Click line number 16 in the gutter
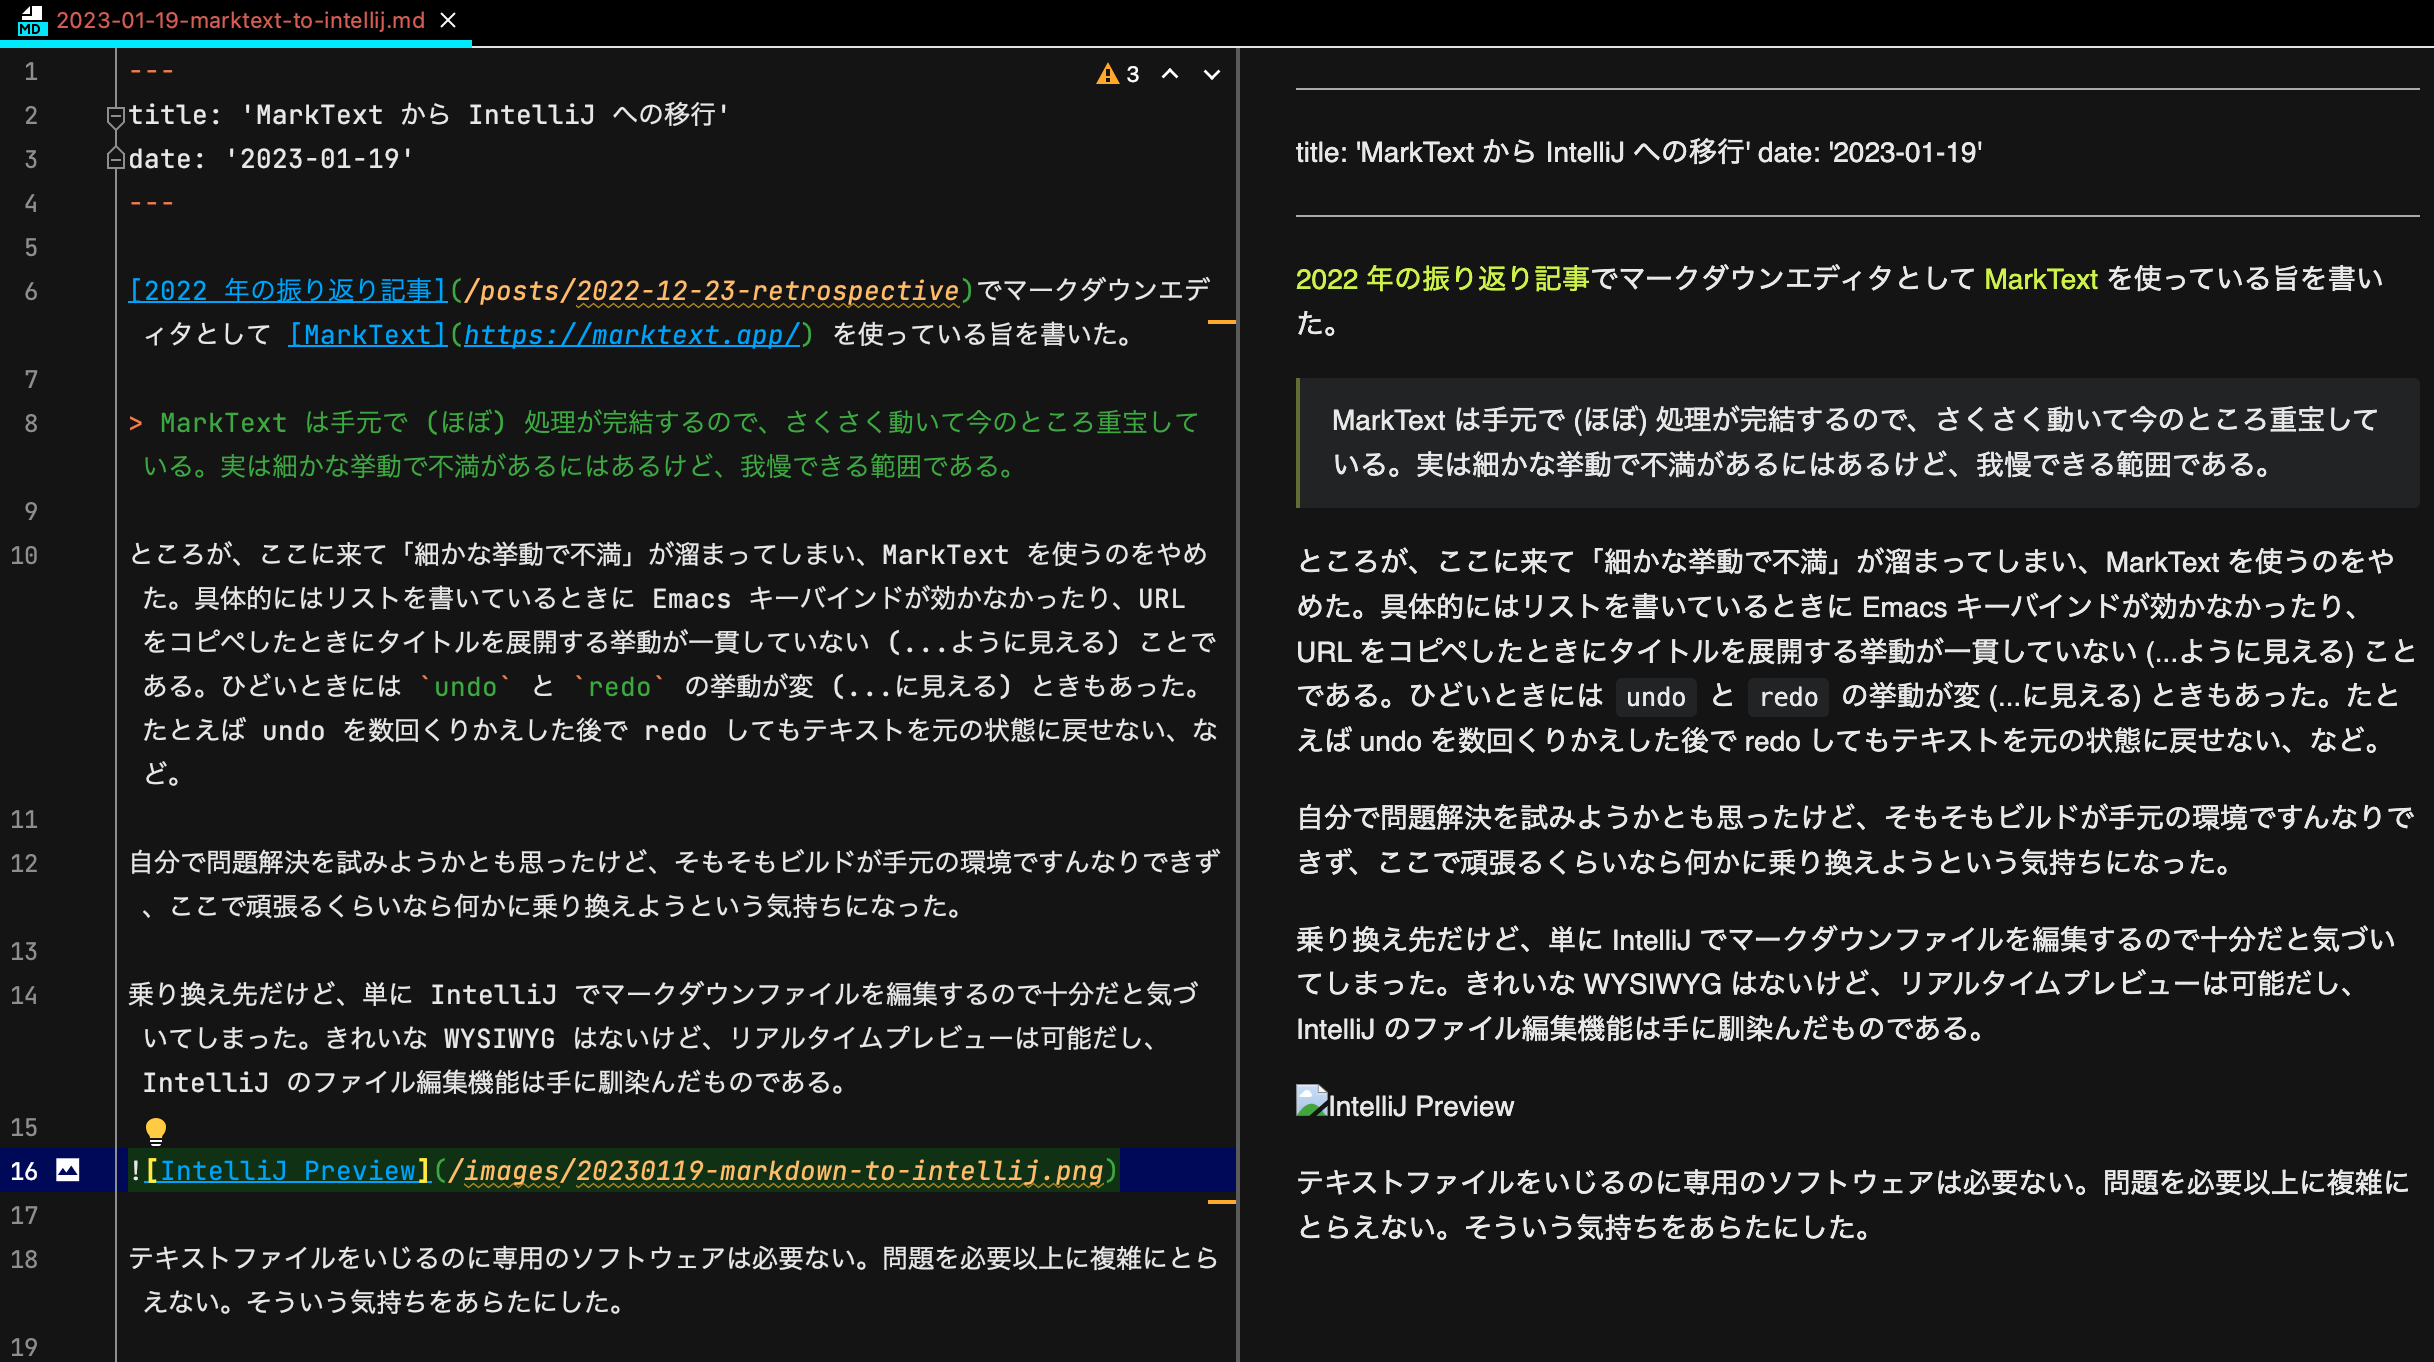This screenshot has height=1362, width=2434. tap(24, 1170)
